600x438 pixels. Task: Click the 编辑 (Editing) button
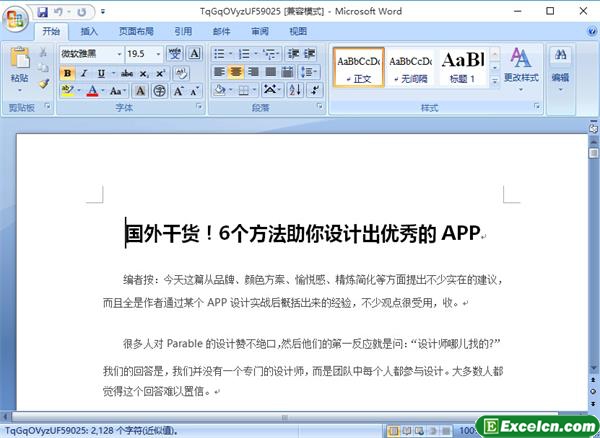(x=560, y=63)
